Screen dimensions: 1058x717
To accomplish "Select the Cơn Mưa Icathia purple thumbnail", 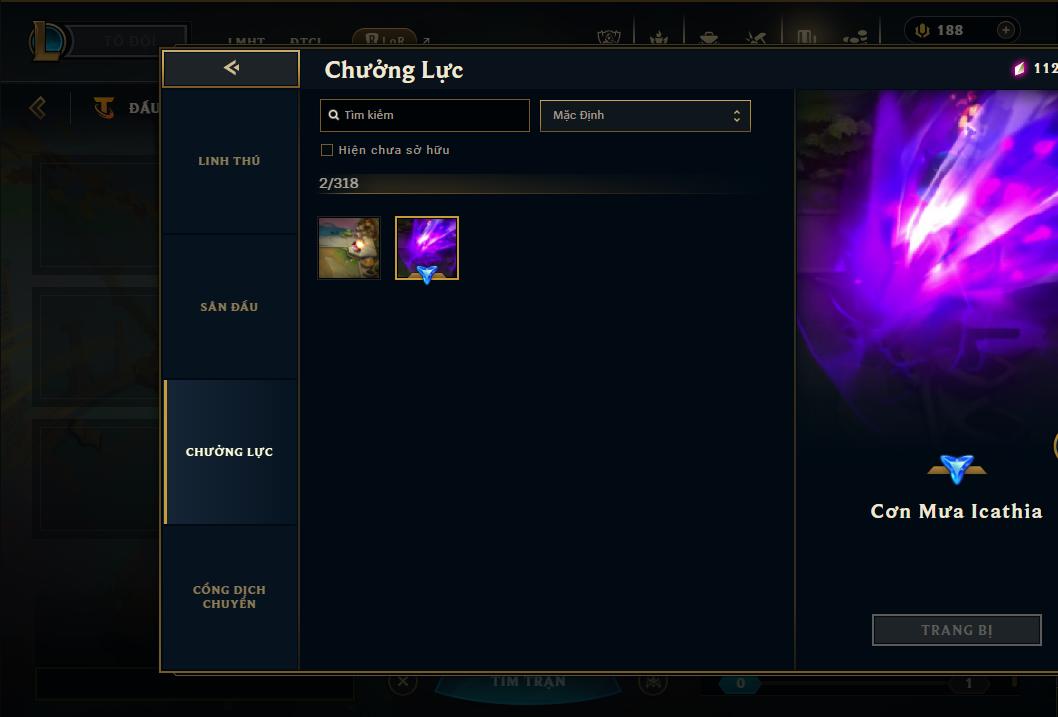I will (426, 248).
